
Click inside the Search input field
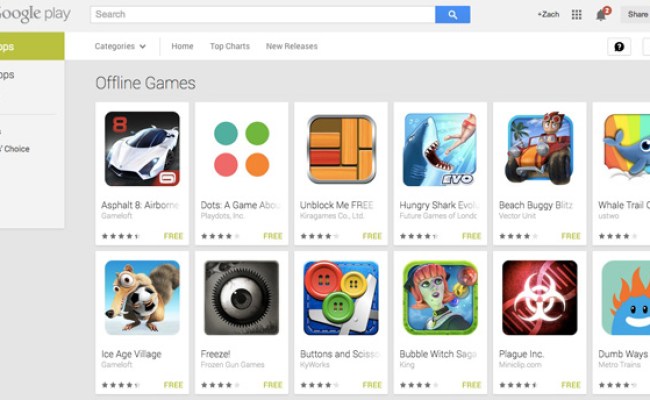tap(263, 15)
